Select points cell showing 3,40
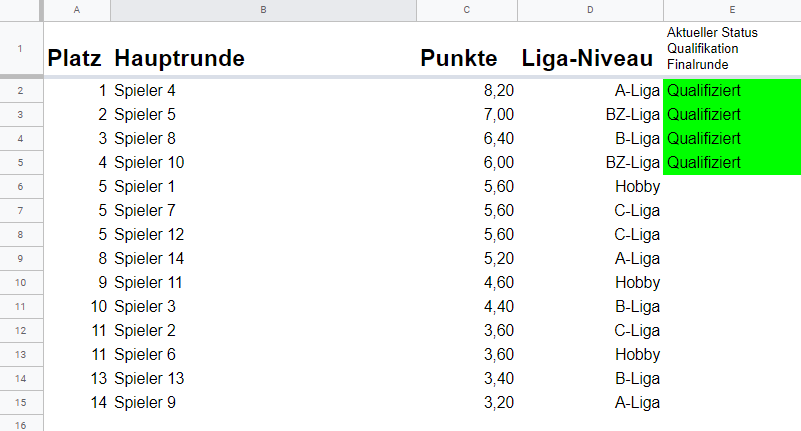 pyautogui.click(x=466, y=378)
